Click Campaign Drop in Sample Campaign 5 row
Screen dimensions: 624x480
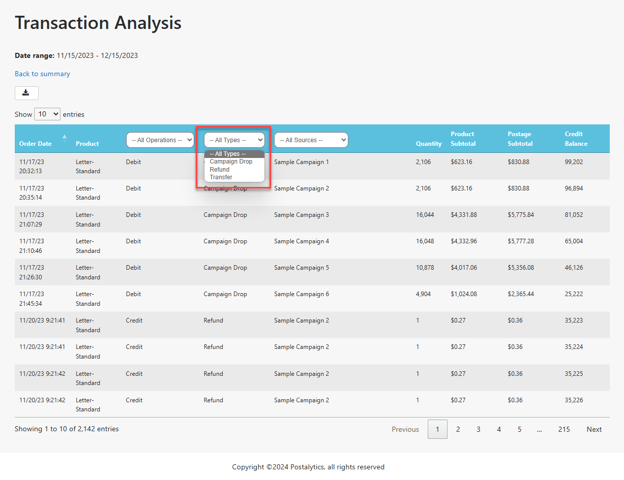(225, 268)
